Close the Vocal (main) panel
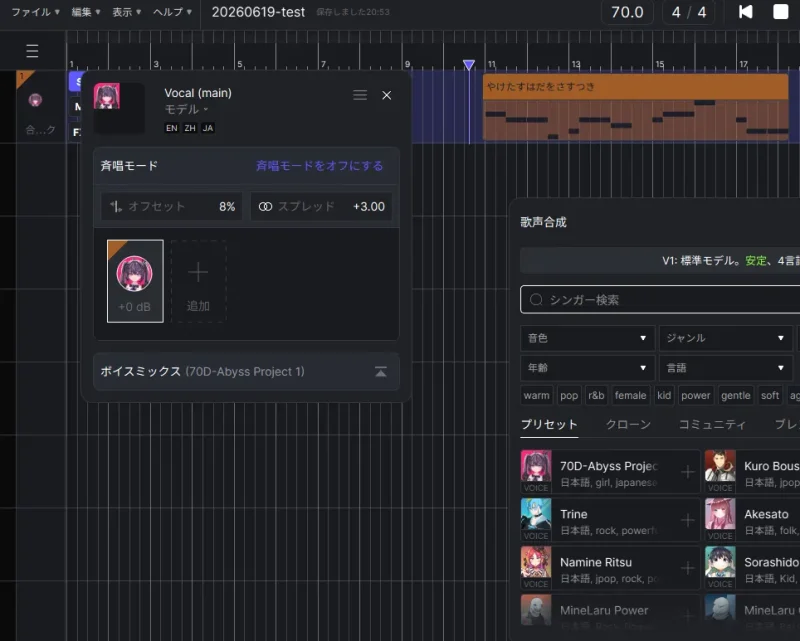The height and width of the screenshot is (641, 800). click(x=387, y=95)
